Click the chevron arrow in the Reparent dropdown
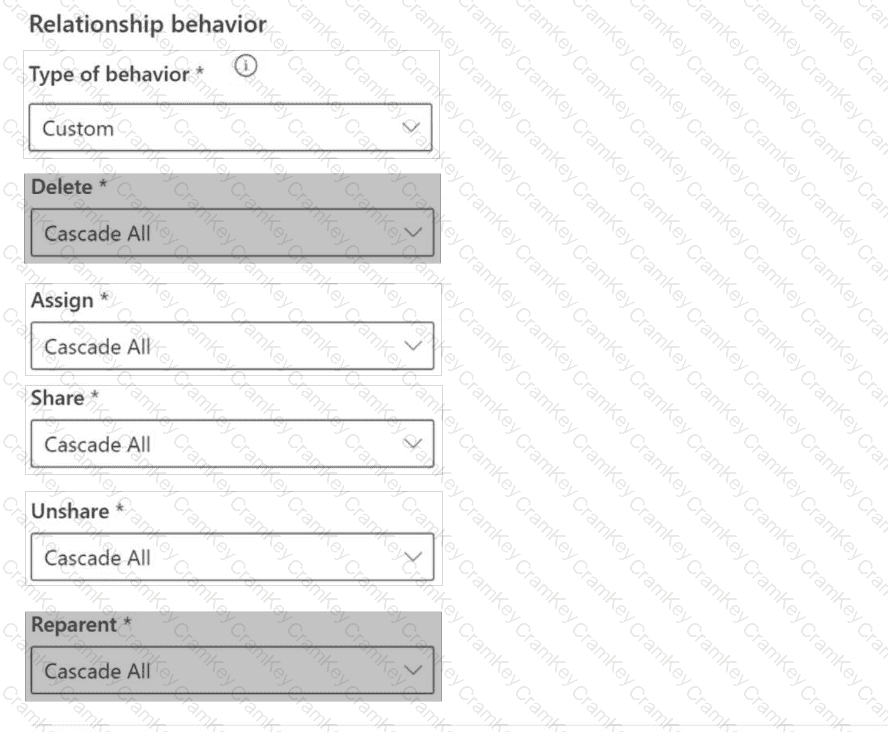The width and height of the screenshot is (888, 732). click(x=414, y=670)
